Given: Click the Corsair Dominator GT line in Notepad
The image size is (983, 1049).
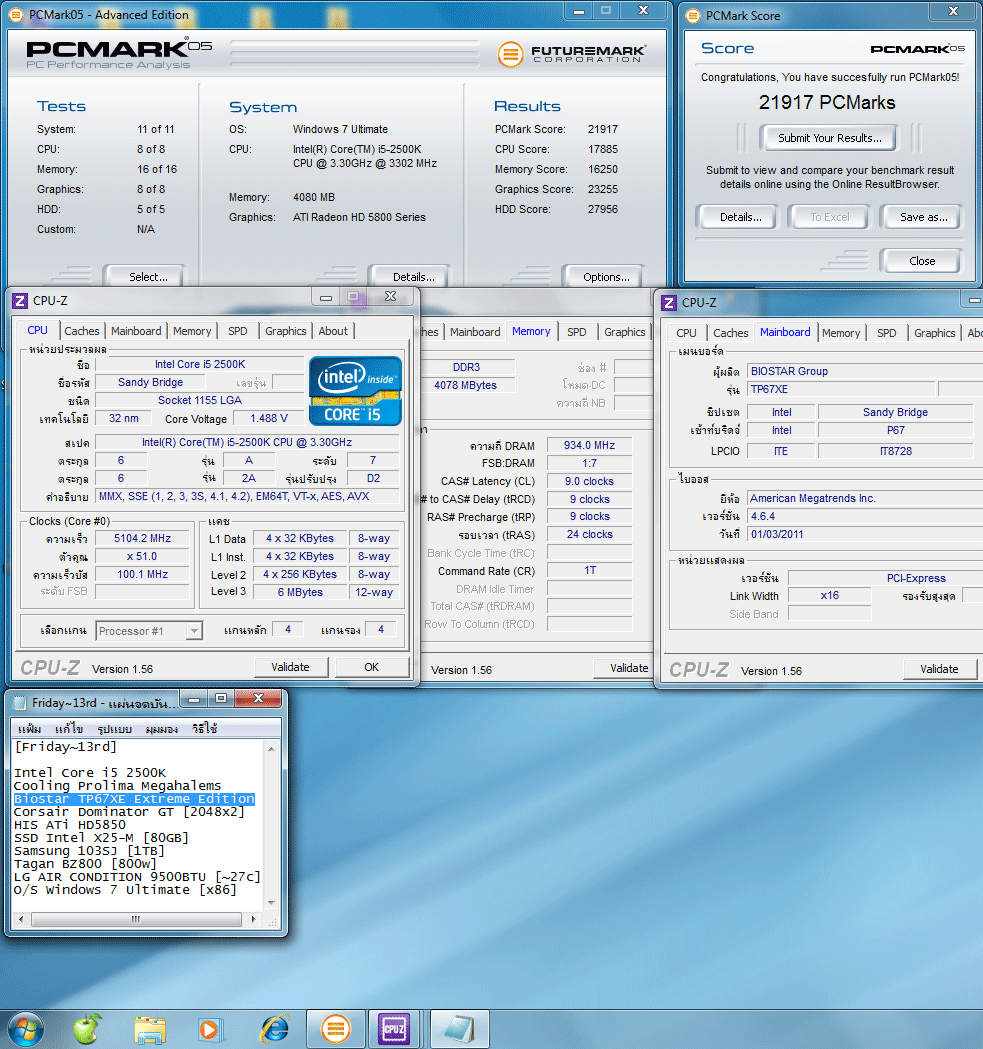Looking at the screenshot, I should coord(129,812).
